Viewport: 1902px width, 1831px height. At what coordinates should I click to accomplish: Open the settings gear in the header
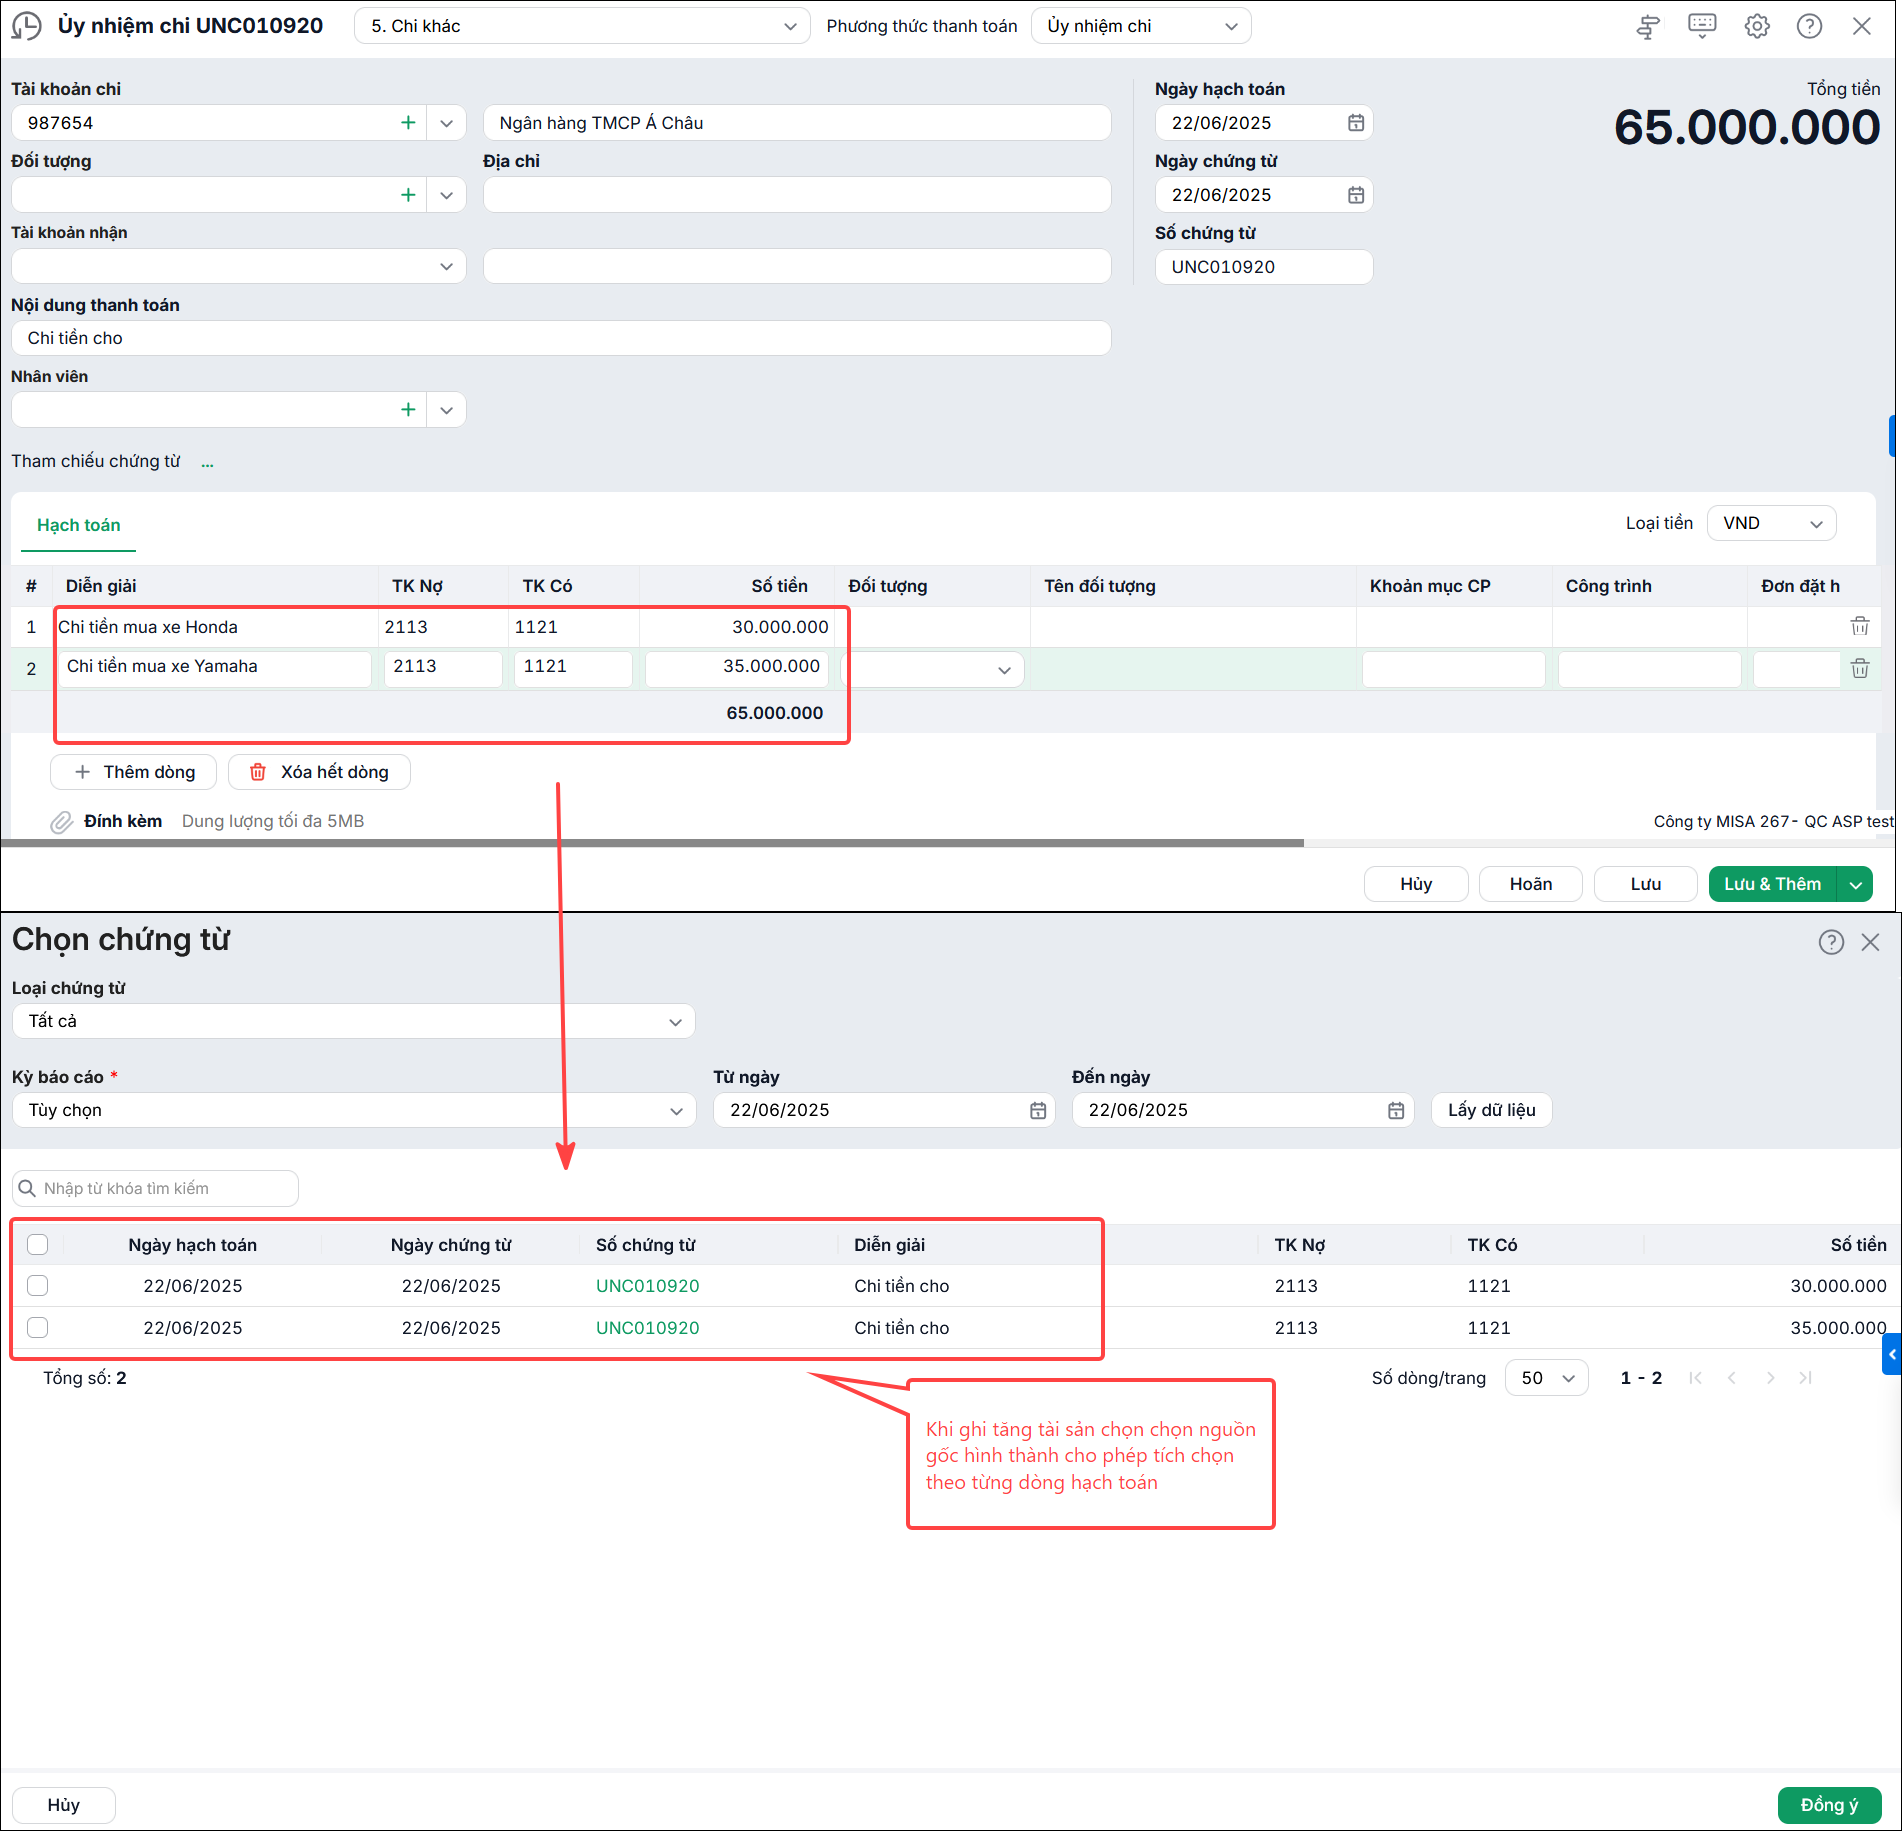click(1757, 26)
